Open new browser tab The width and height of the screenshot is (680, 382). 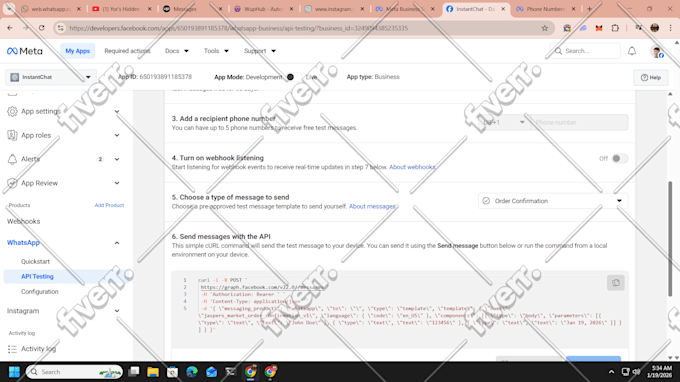point(589,9)
